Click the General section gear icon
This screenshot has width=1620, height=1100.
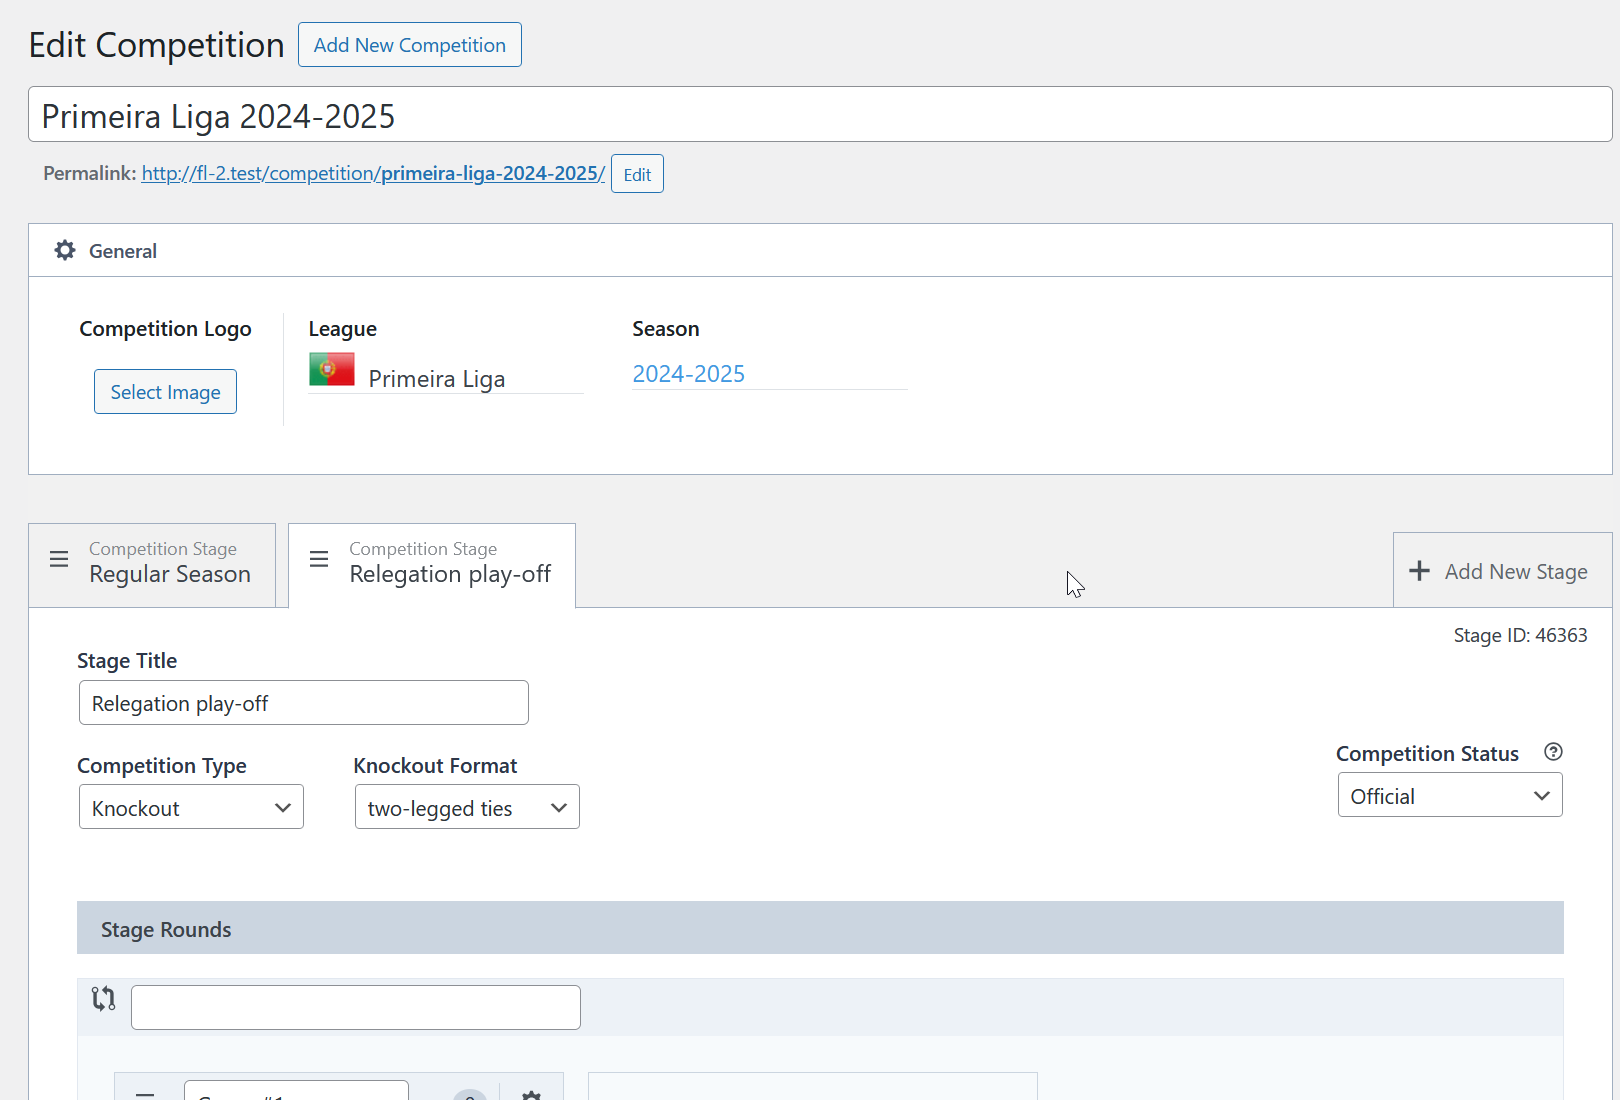(x=65, y=250)
